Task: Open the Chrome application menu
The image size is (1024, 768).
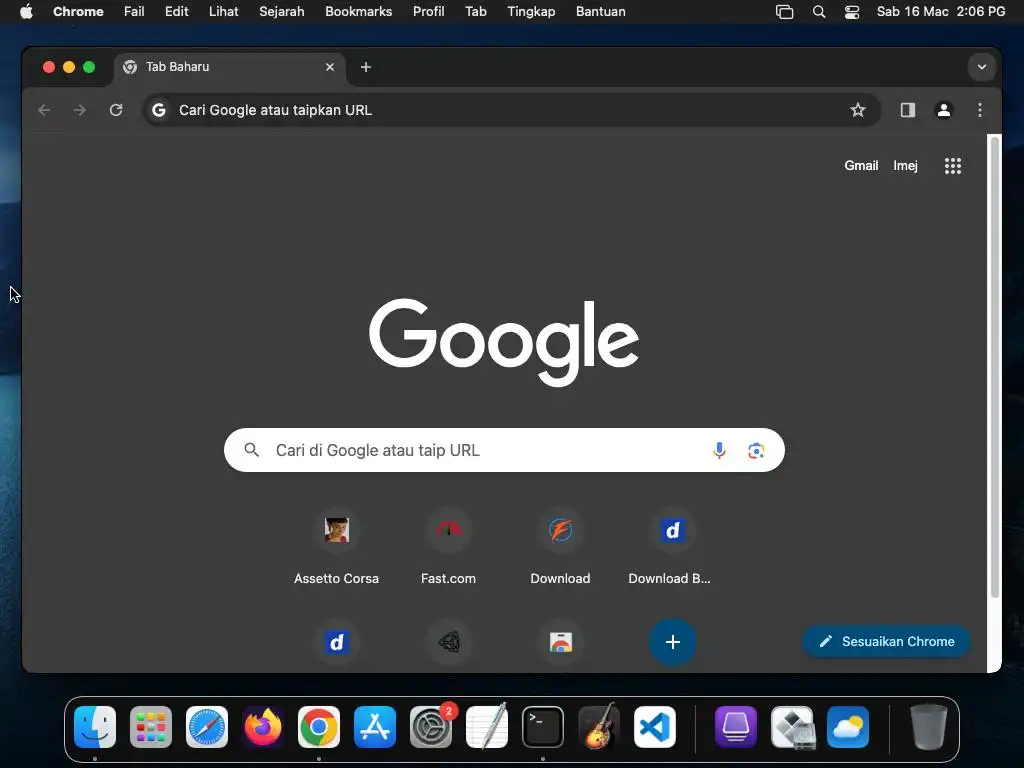Action: [78, 12]
